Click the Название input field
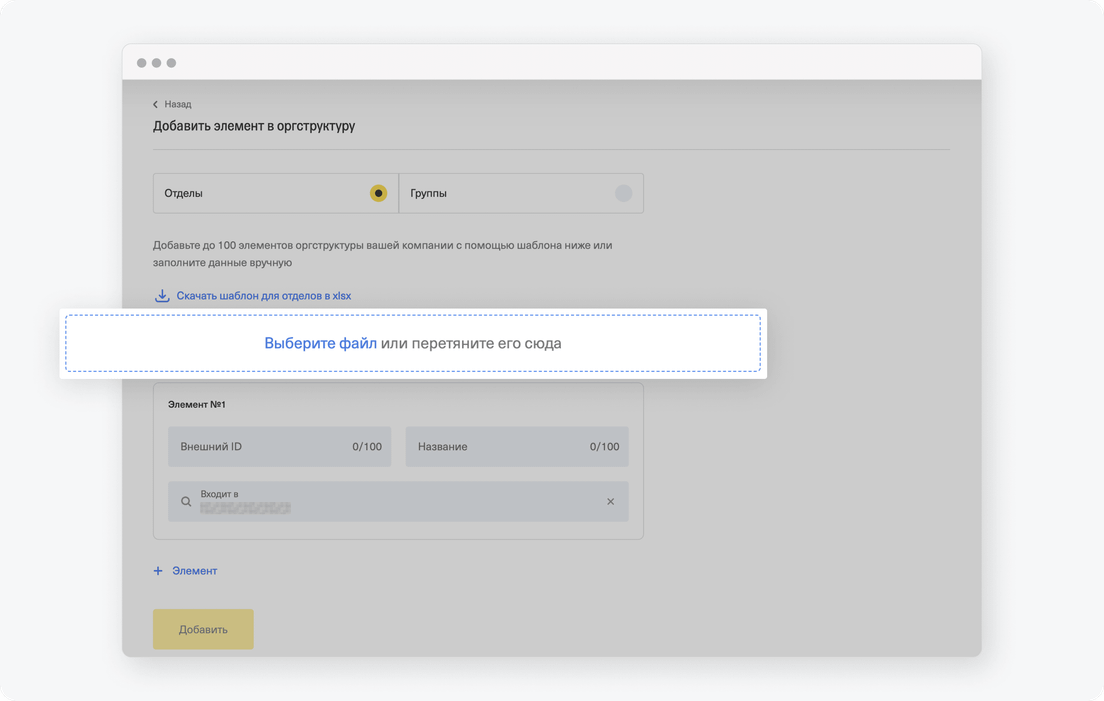 (517, 446)
